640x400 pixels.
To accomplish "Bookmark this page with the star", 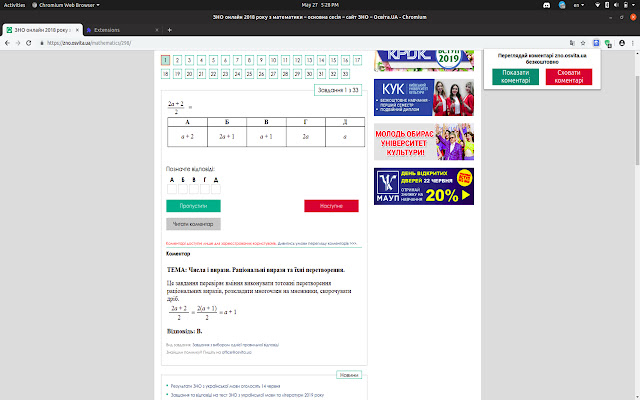I will (x=583, y=43).
